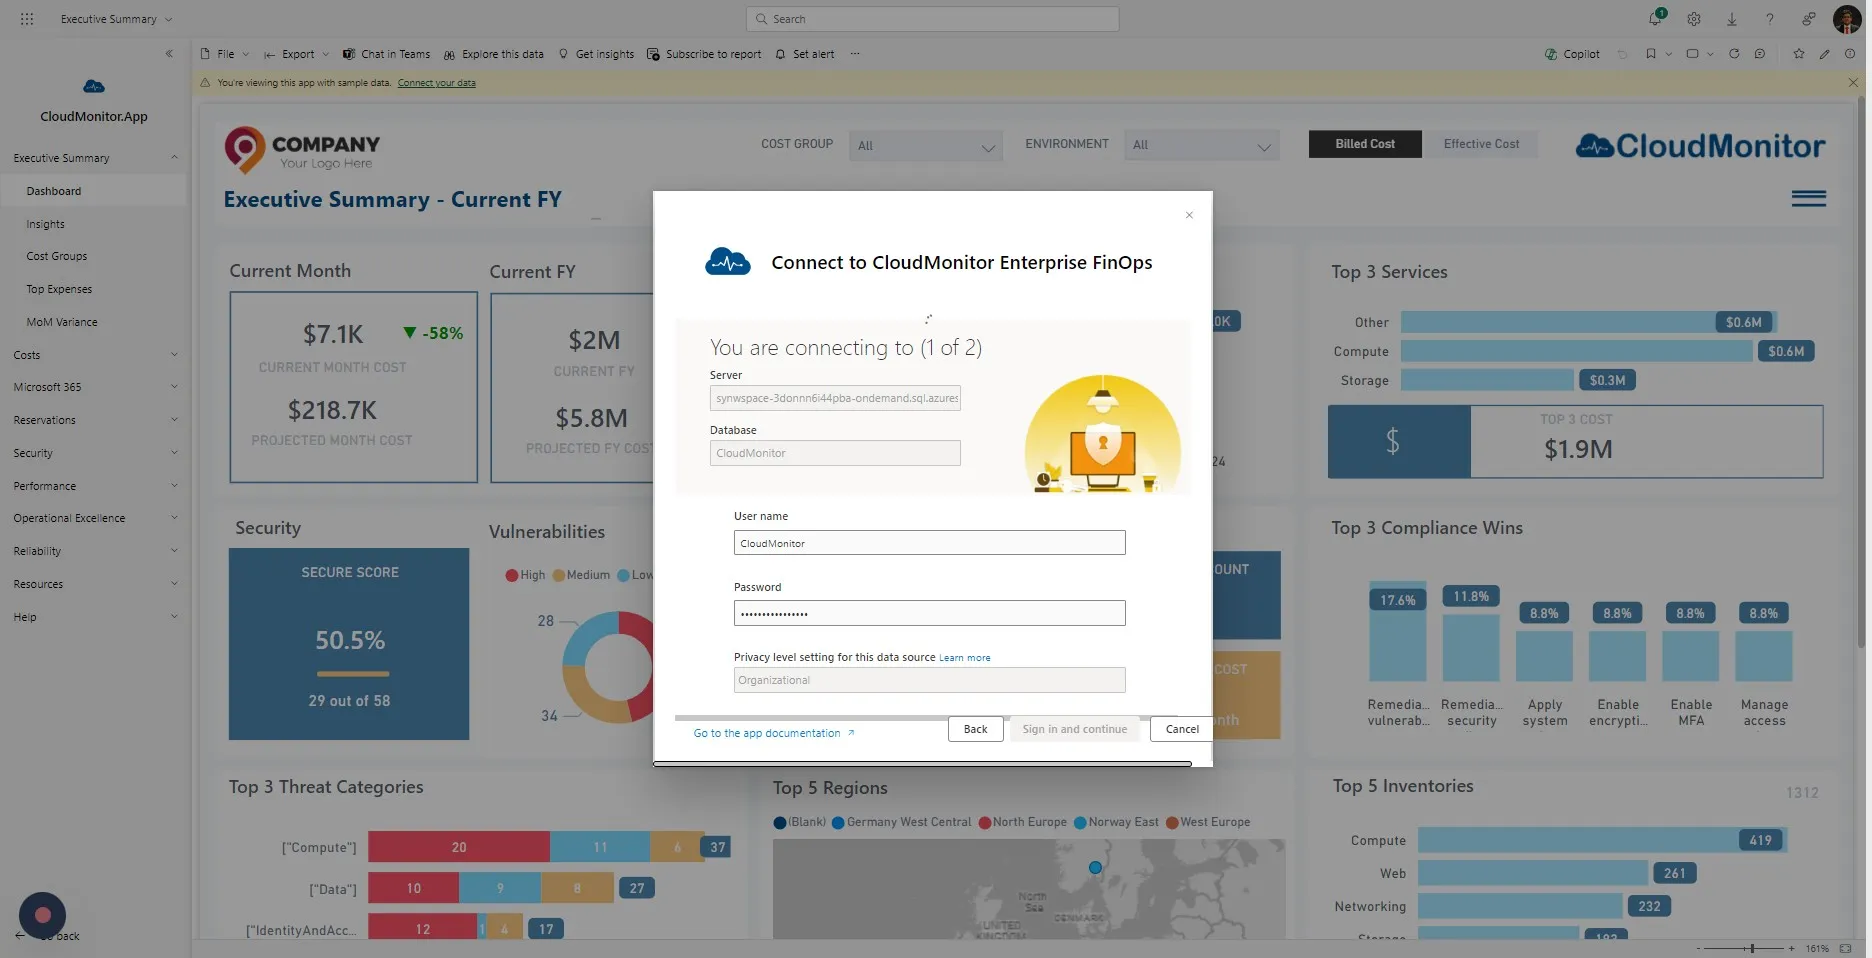Image resolution: width=1872 pixels, height=958 pixels.
Task: Click the red circular record button
Action: pyautogui.click(x=42, y=914)
